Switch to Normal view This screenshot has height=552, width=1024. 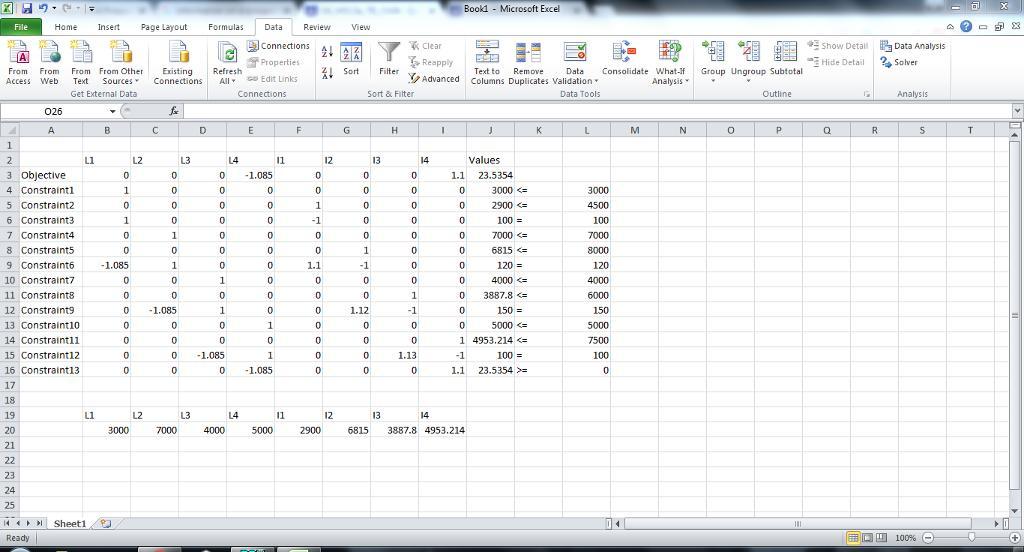(x=853, y=538)
